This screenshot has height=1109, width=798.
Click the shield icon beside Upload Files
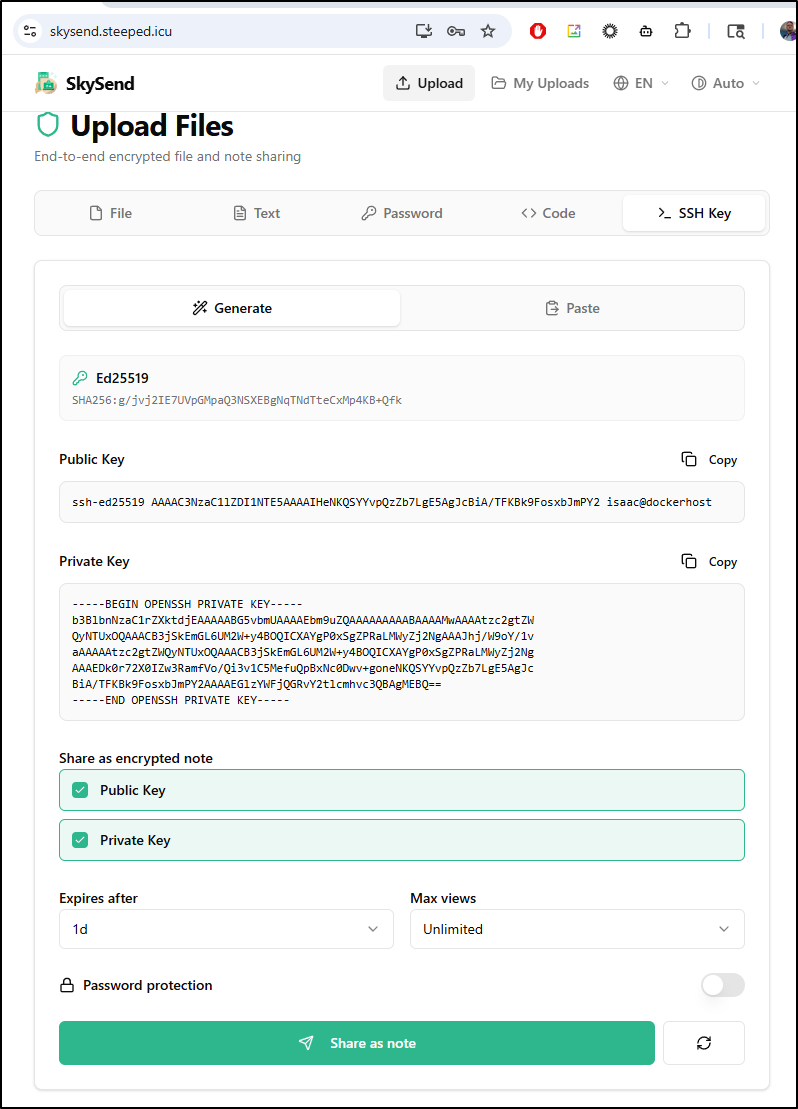coord(47,125)
